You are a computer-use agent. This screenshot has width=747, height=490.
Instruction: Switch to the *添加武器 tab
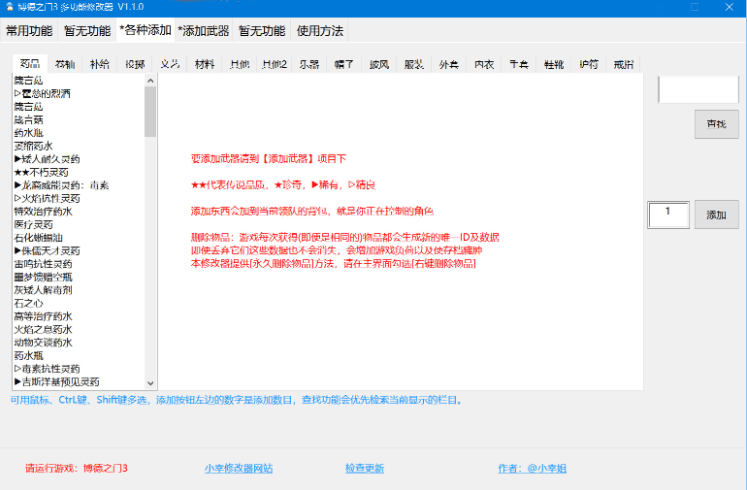coord(203,31)
